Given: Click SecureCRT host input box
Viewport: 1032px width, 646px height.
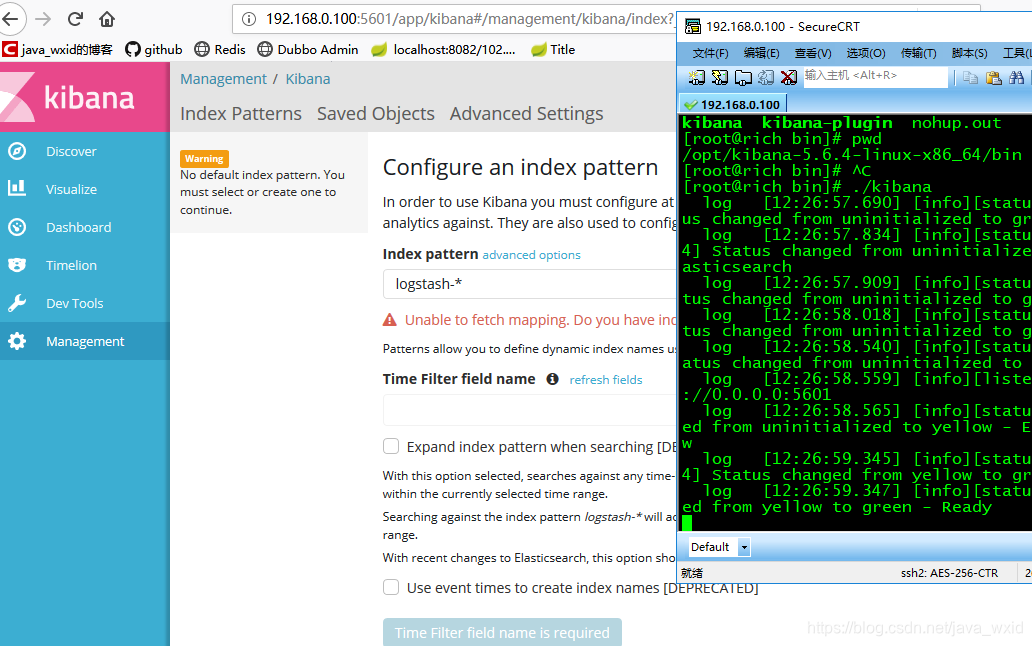Looking at the screenshot, I should [875, 76].
